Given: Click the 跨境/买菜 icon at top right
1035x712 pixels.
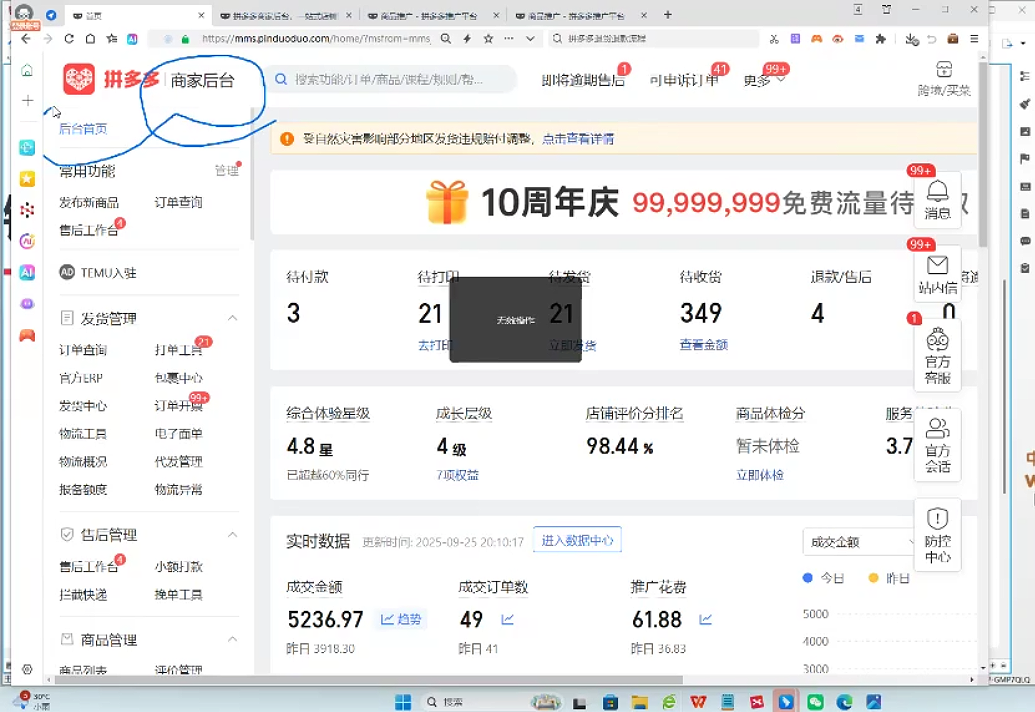Looking at the screenshot, I should 944,69.
